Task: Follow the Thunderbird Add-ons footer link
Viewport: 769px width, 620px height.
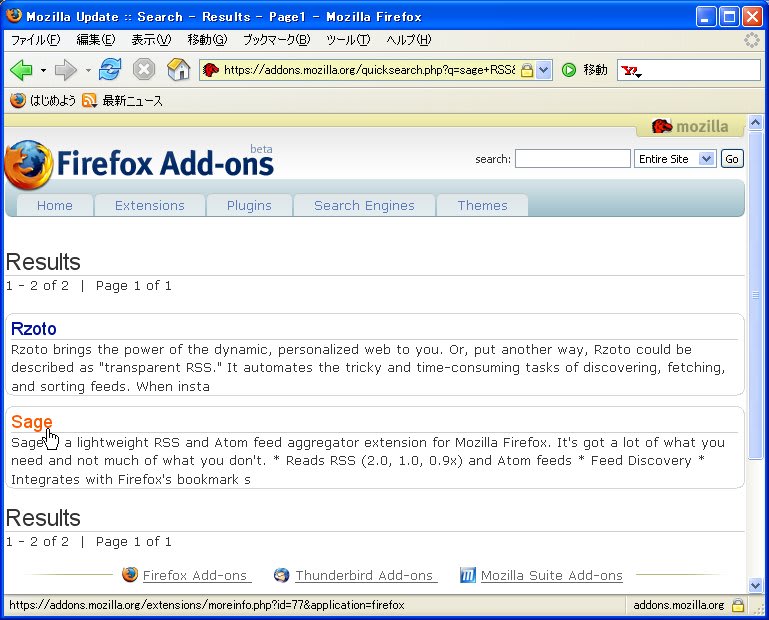Action: coord(364,575)
